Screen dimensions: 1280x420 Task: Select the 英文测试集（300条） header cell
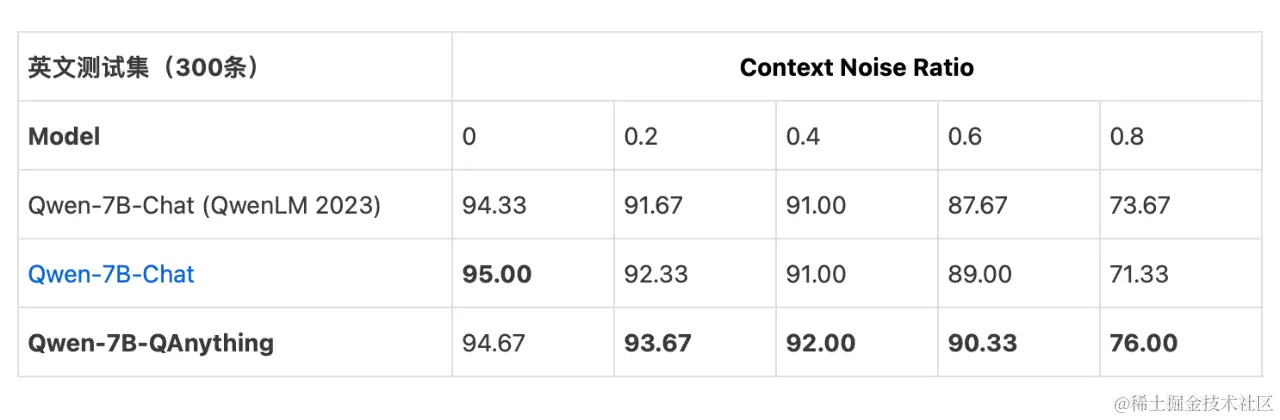coord(144,67)
